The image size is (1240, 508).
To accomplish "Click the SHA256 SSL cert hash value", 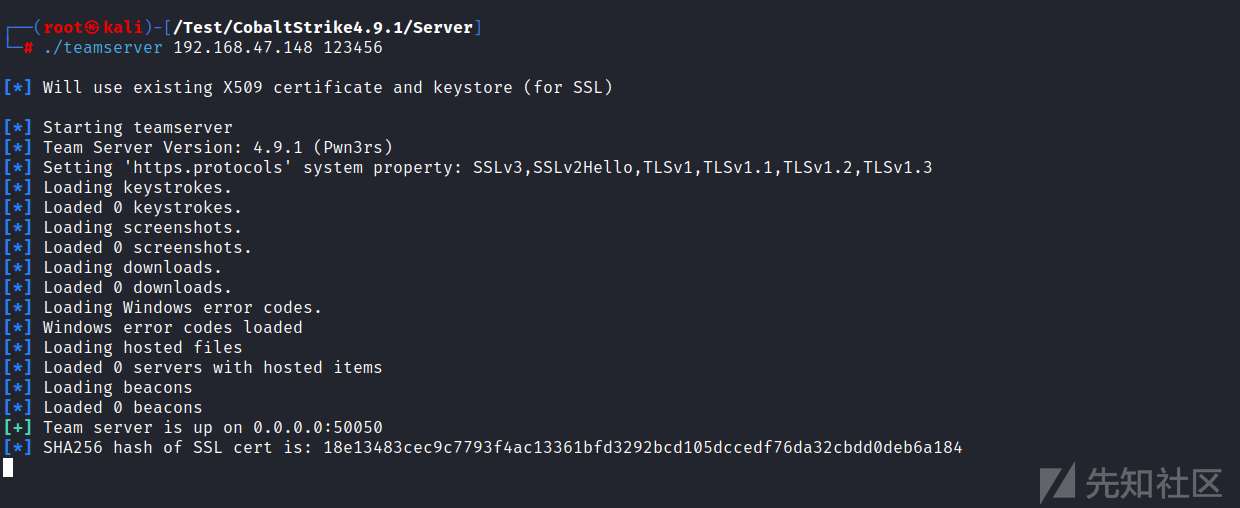I will point(643,447).
